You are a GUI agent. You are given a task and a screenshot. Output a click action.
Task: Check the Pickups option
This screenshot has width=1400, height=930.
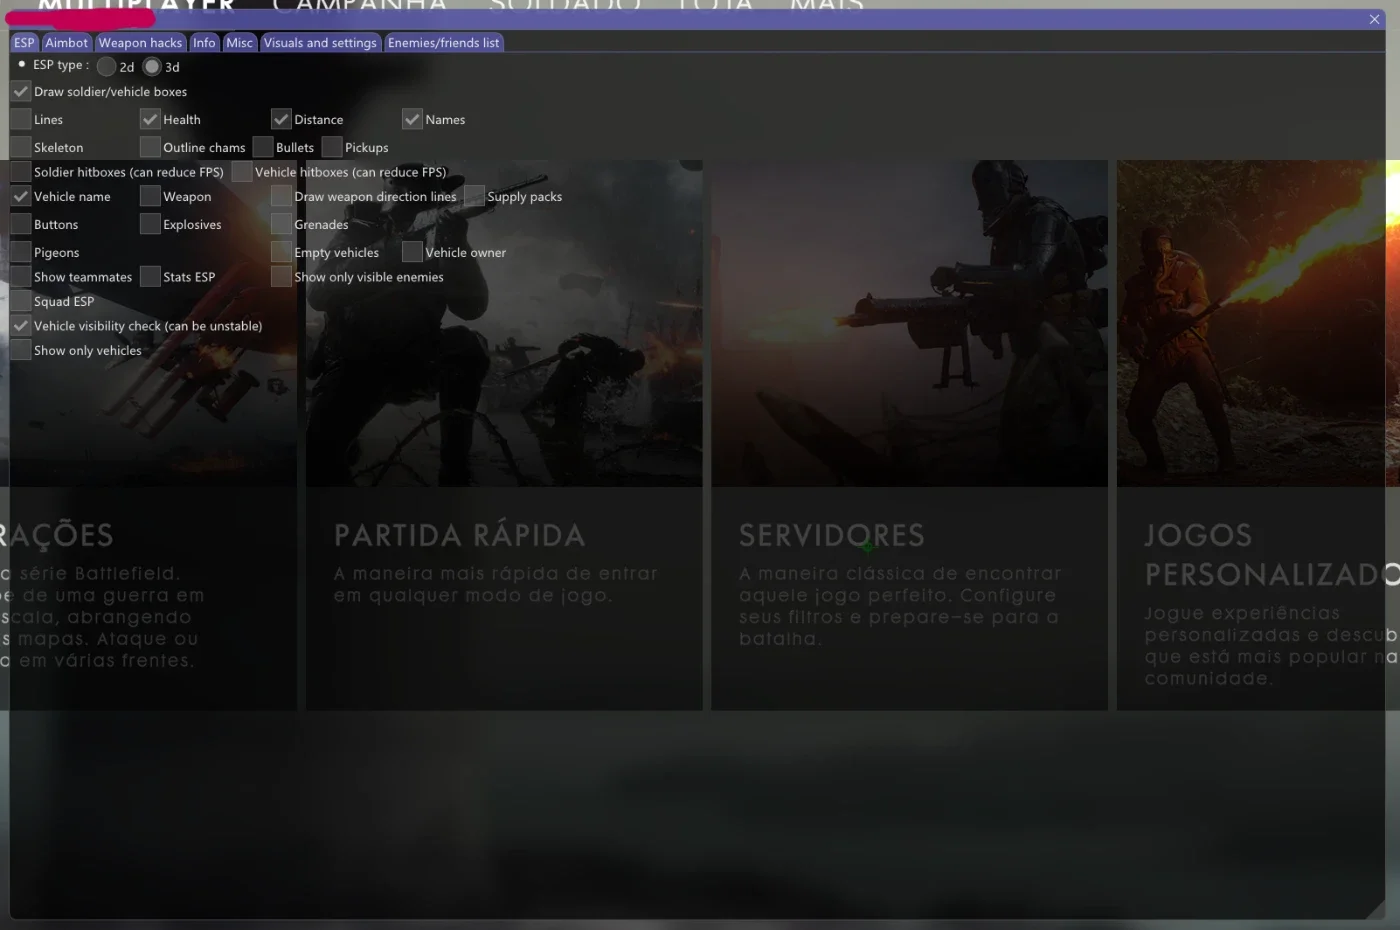pos(332,147)
